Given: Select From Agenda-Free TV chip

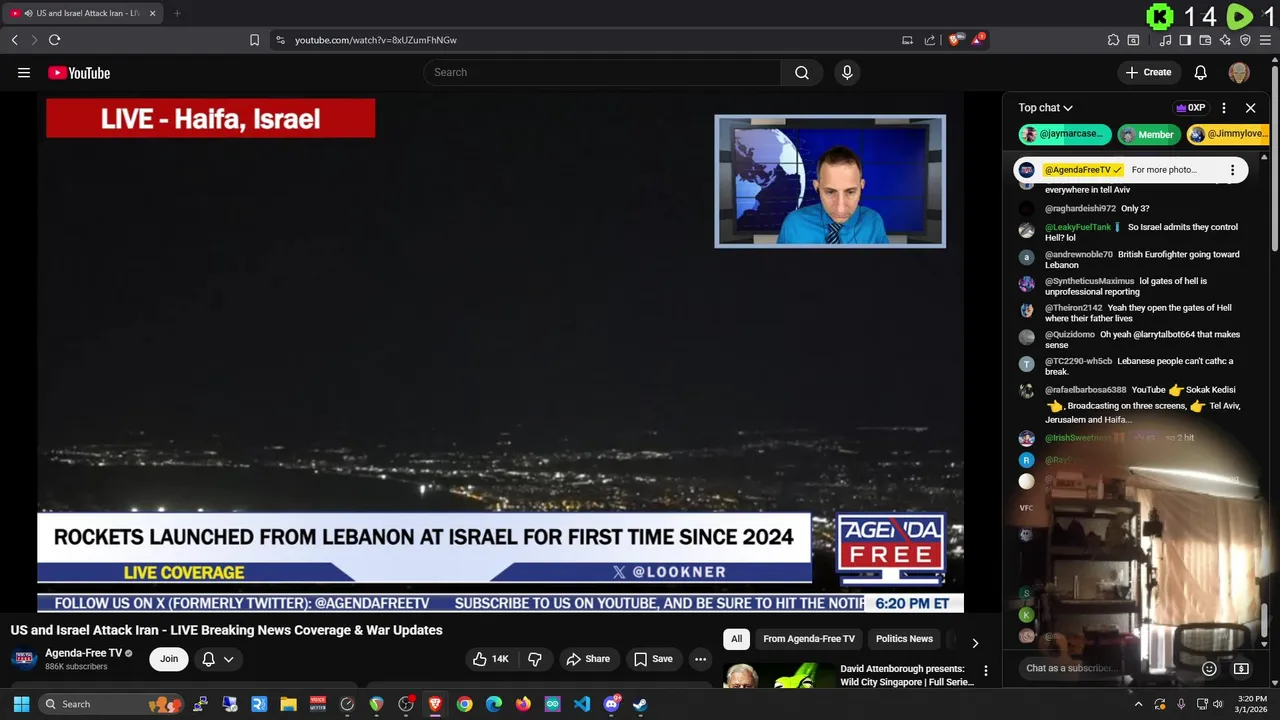Looking at the screenshot, I should 809,639.
